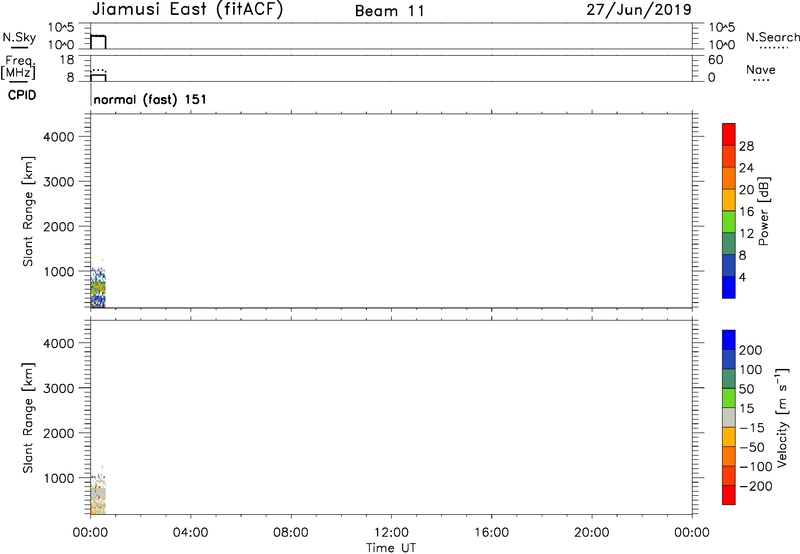
Task: Click the 'Slant Range [km]' label of the velocity panel
Action: [x=28, y=418]
